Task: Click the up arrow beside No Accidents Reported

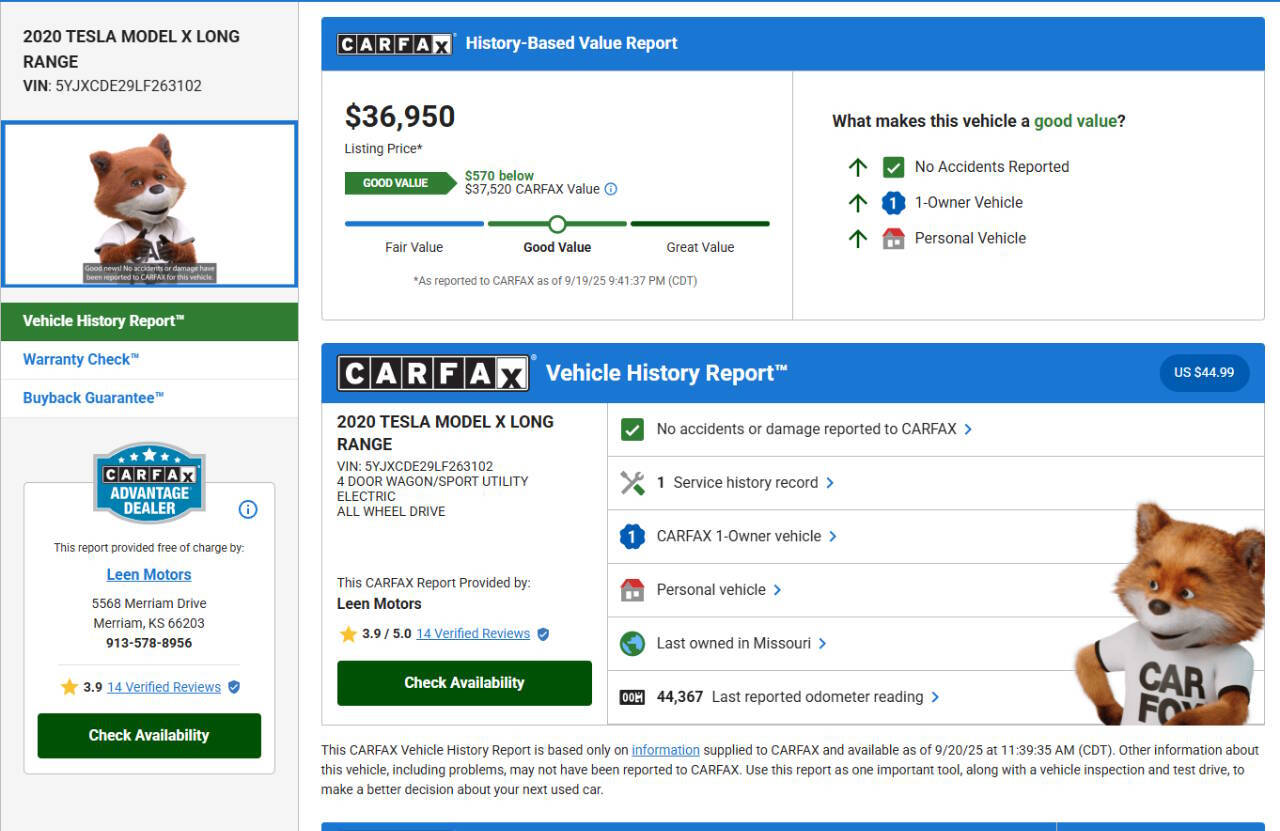Action: (857, 167)
